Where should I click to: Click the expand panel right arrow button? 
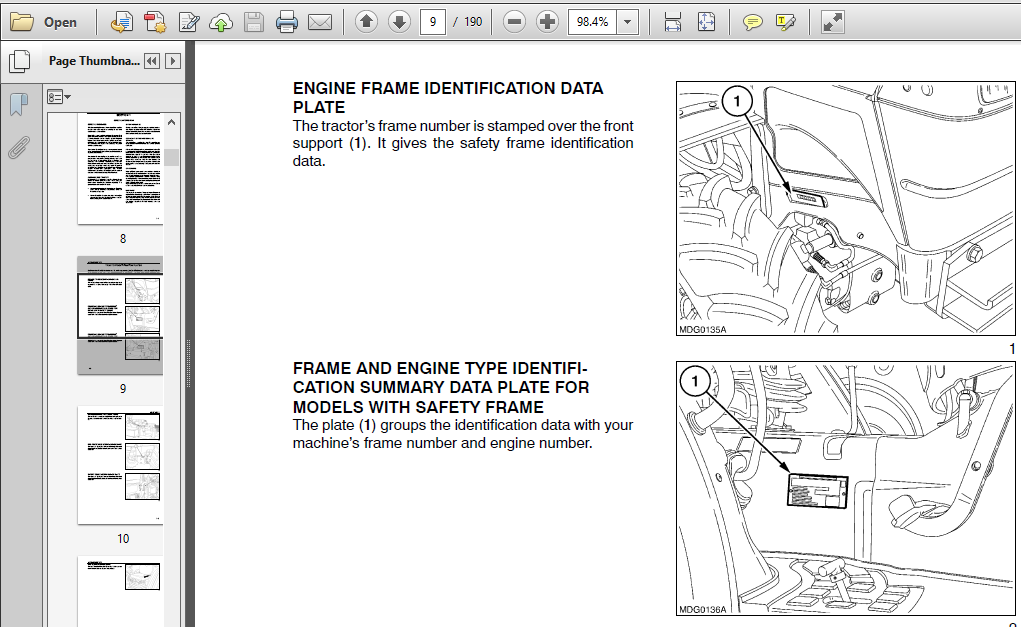(x=173, y=61)
